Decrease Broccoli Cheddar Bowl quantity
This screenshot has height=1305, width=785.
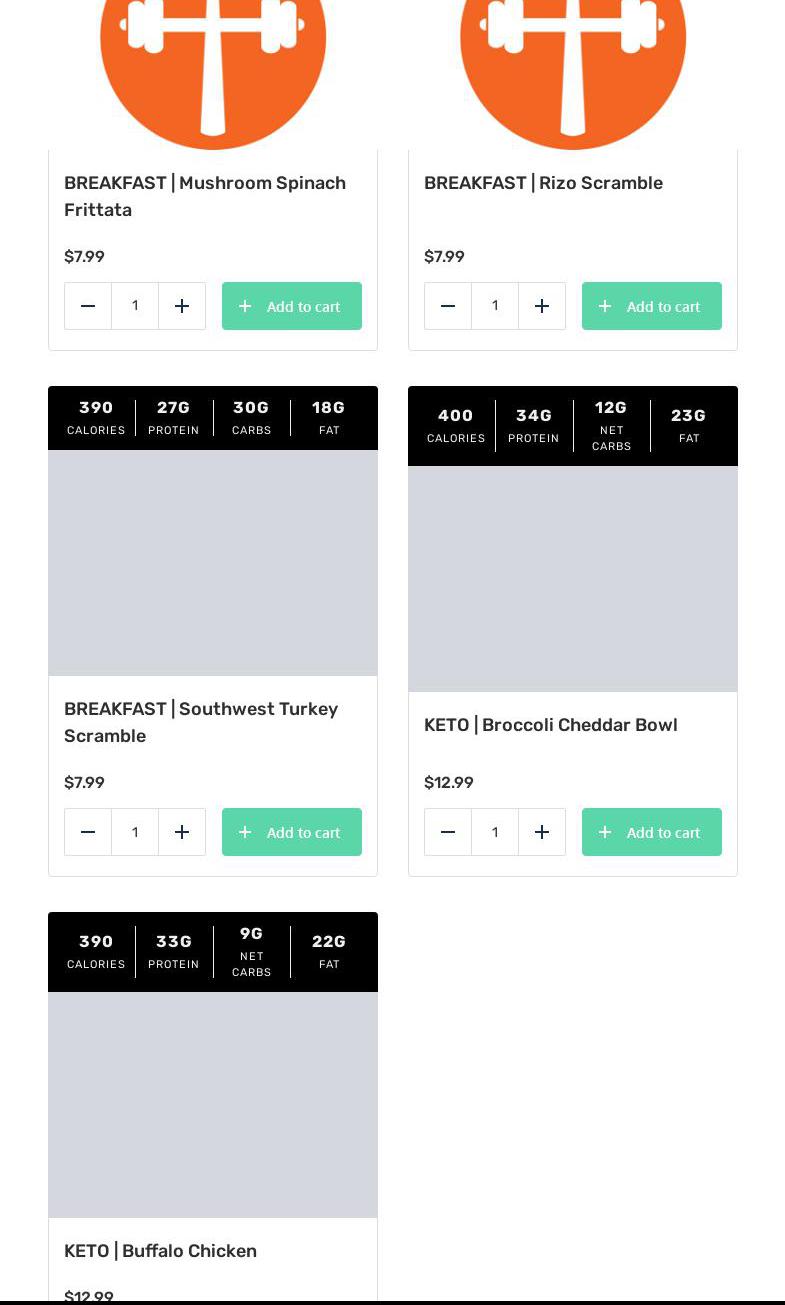(x=448, y=832)
